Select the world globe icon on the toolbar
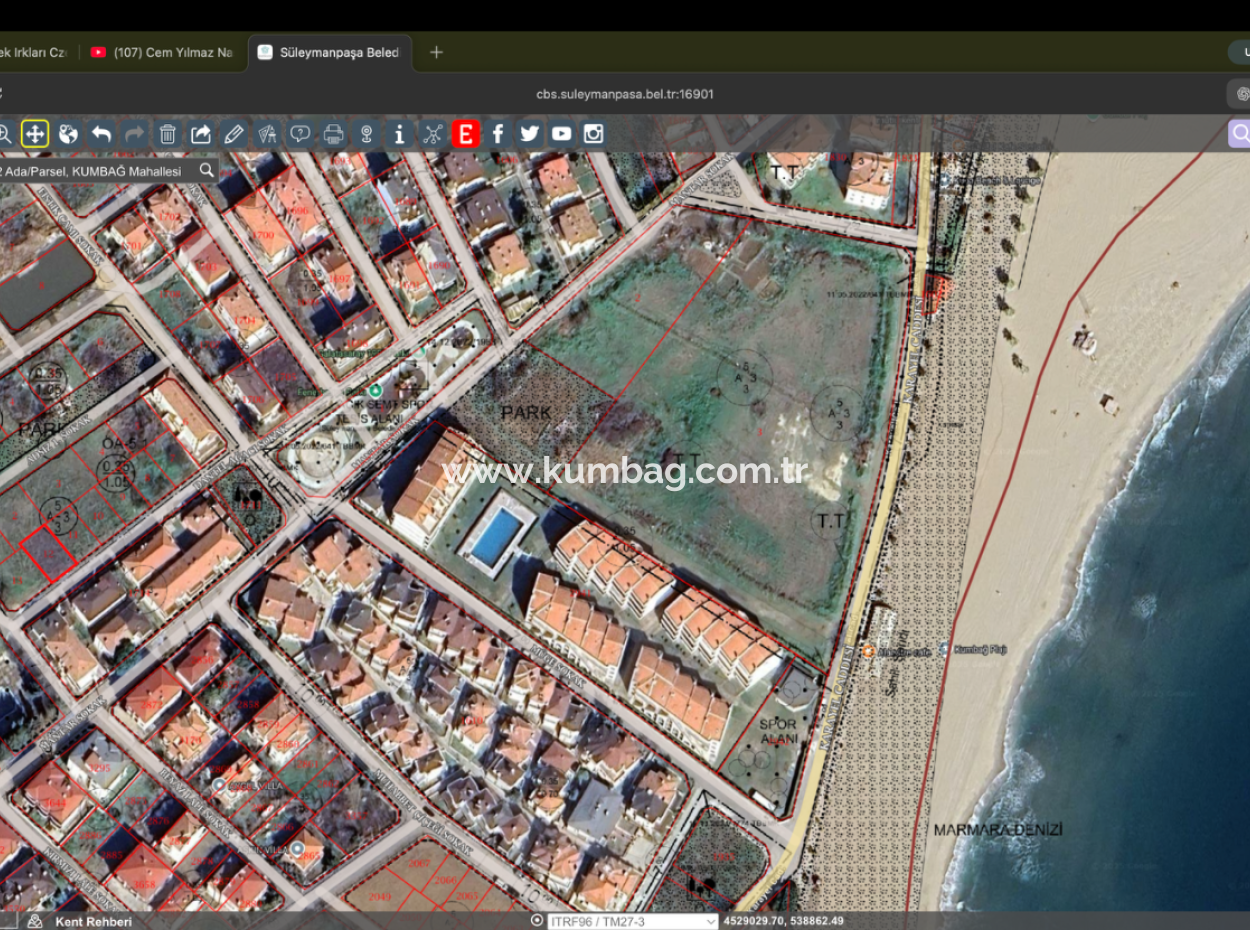1250x930 pixels. pyautogui.click(x=66, y=133)
